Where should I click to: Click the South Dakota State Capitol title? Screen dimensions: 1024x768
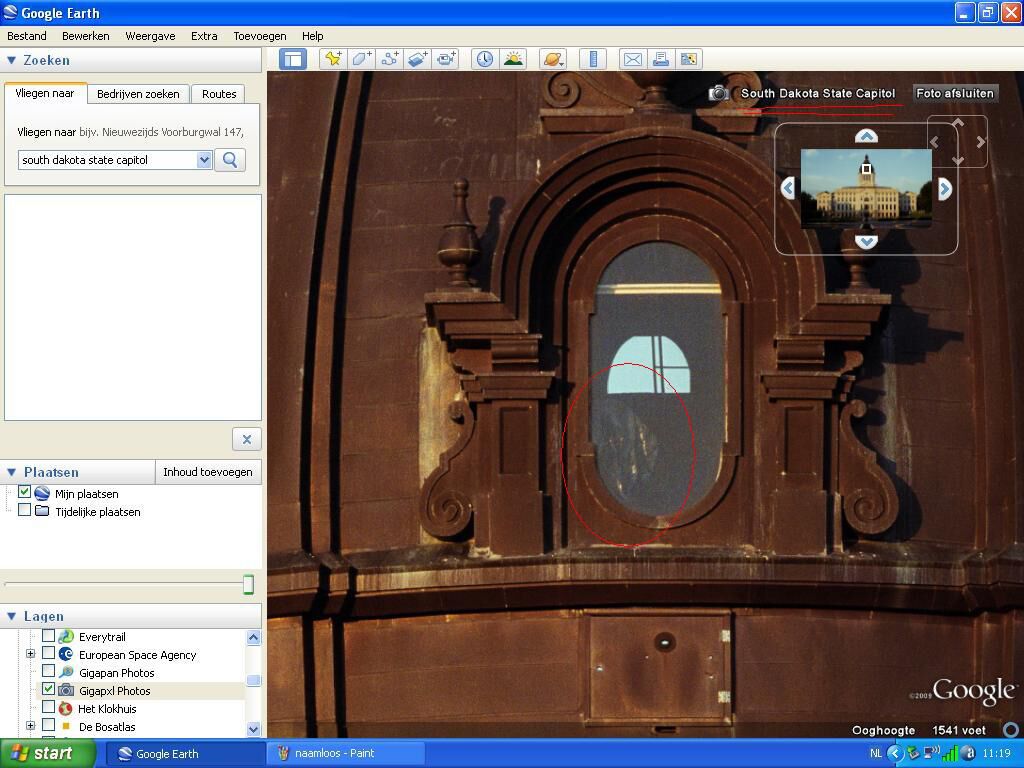(x=818, y=93)
